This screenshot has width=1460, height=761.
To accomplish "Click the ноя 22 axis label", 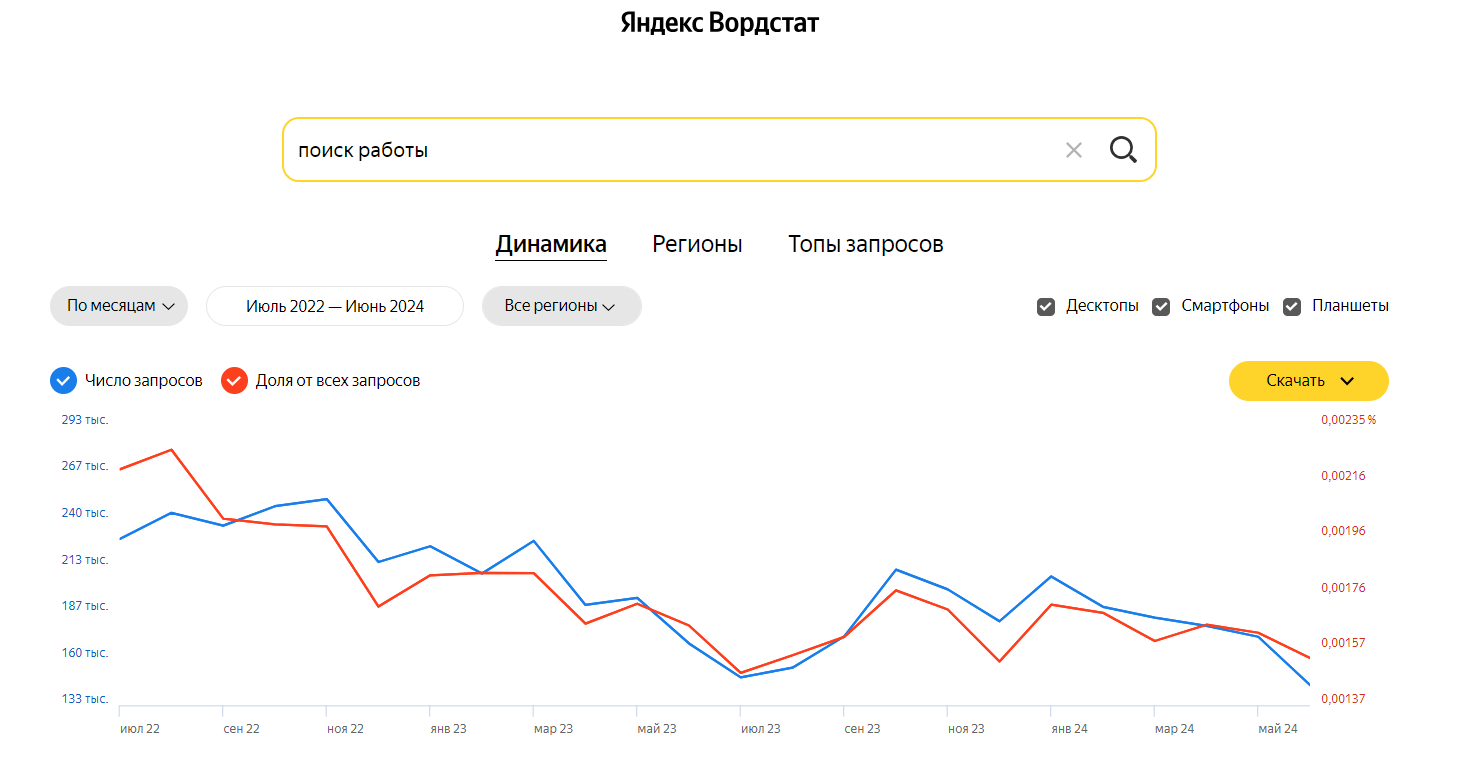I will click(345, 729).
